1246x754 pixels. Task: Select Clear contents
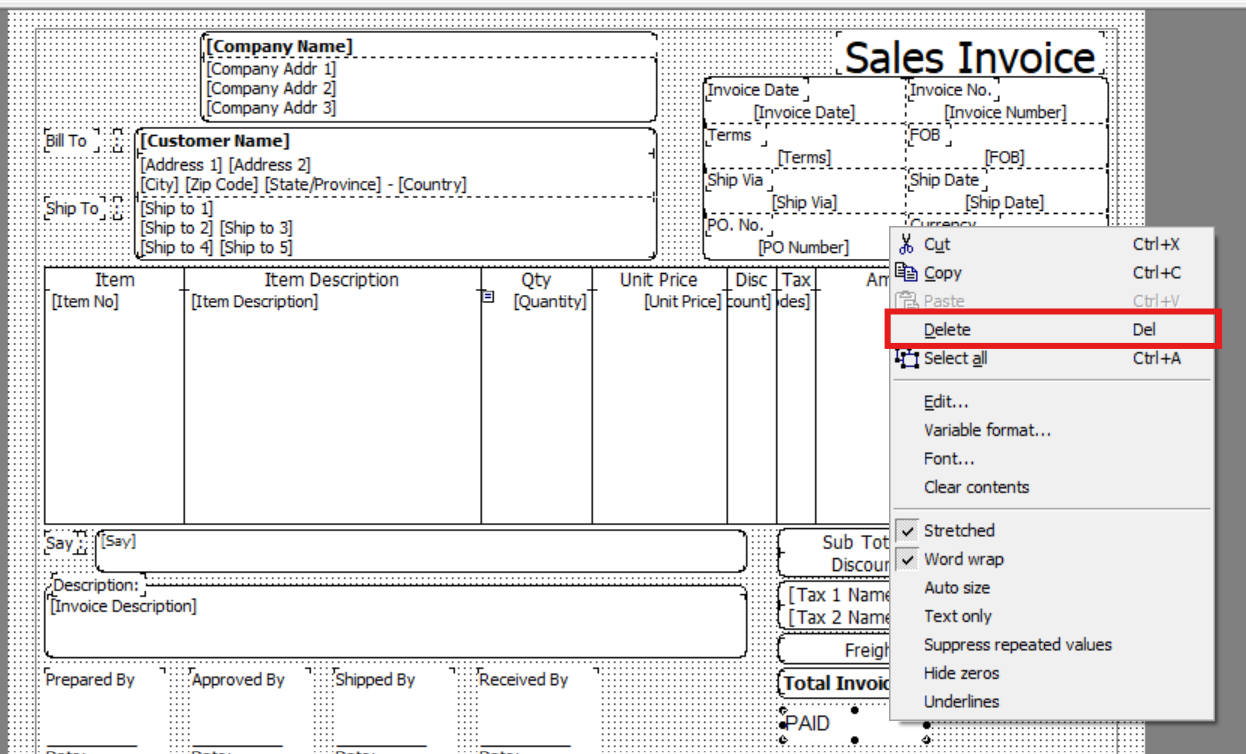pos(976,487)
